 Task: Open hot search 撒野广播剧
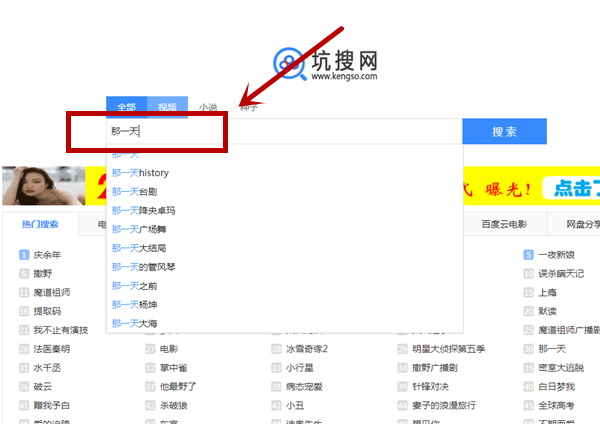point(435,368)
